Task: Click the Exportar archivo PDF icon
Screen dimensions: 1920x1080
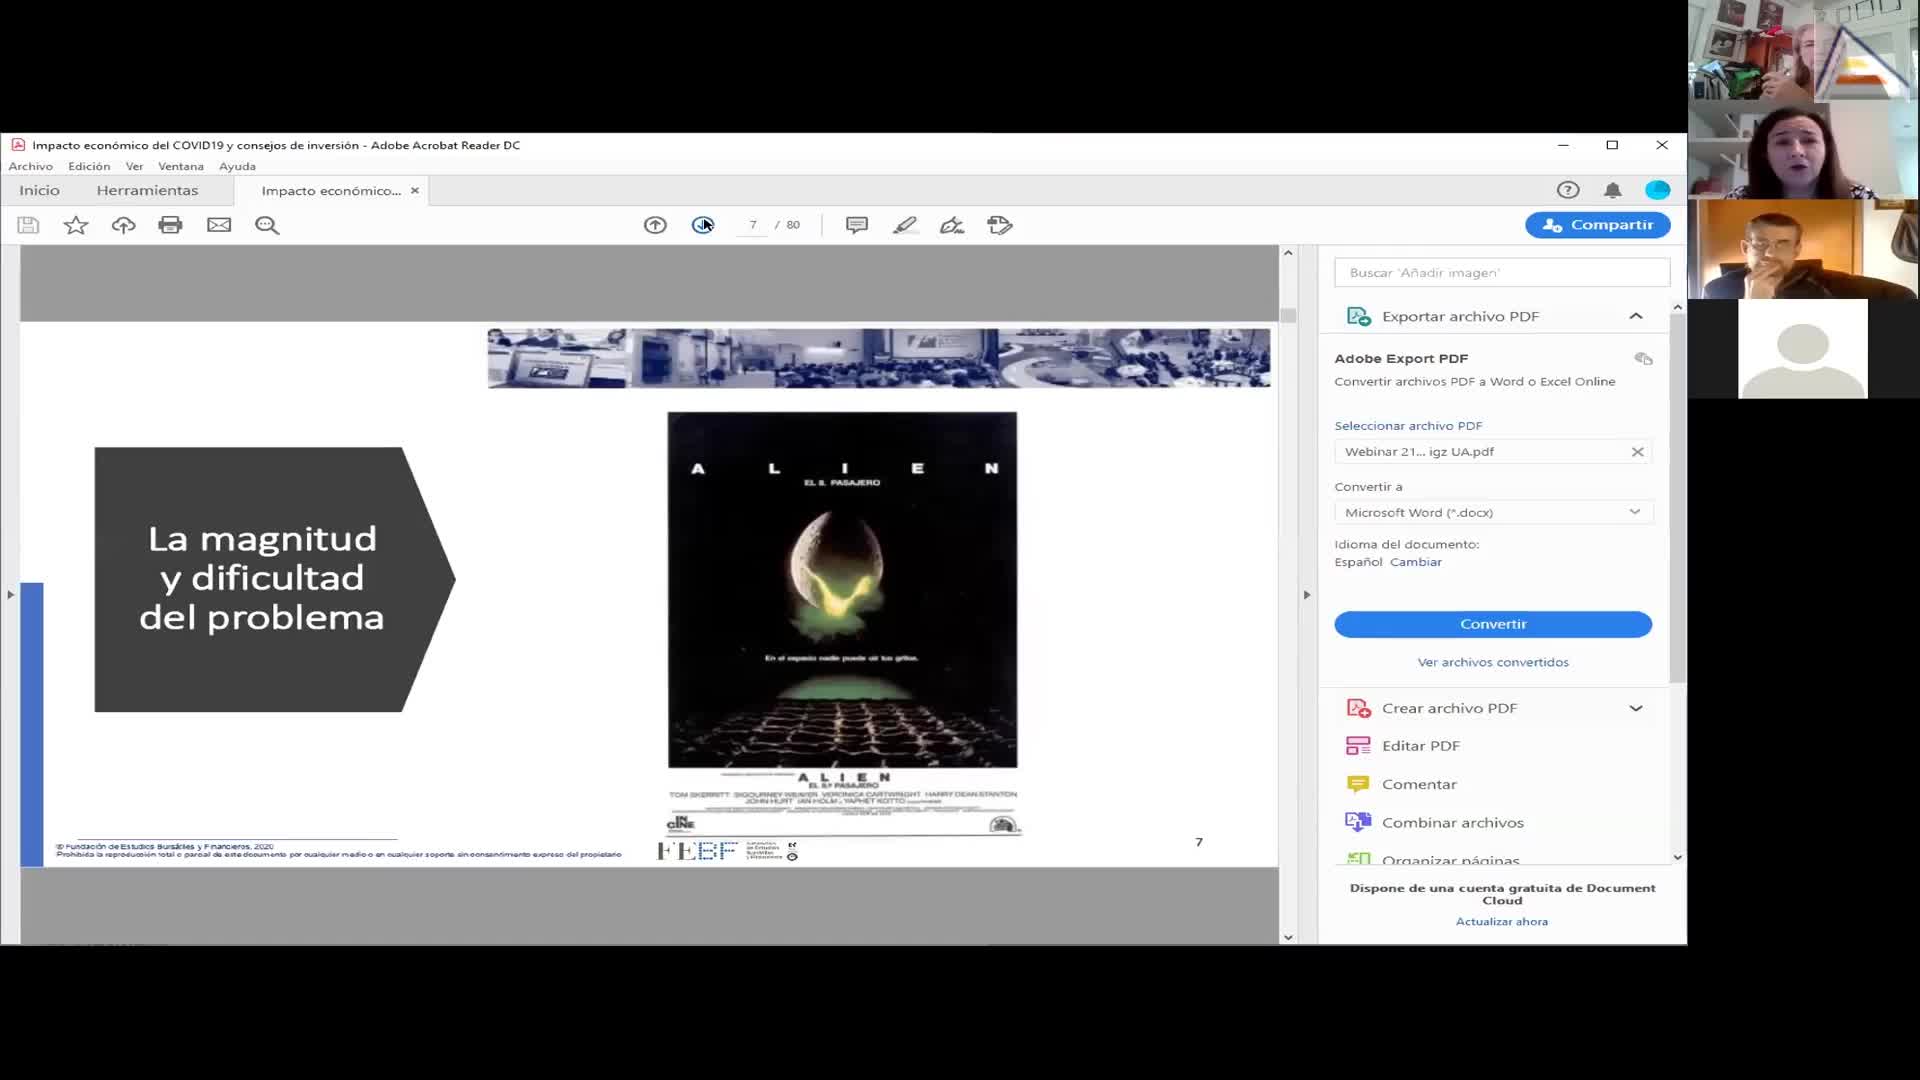Action: coord(1358,316)
